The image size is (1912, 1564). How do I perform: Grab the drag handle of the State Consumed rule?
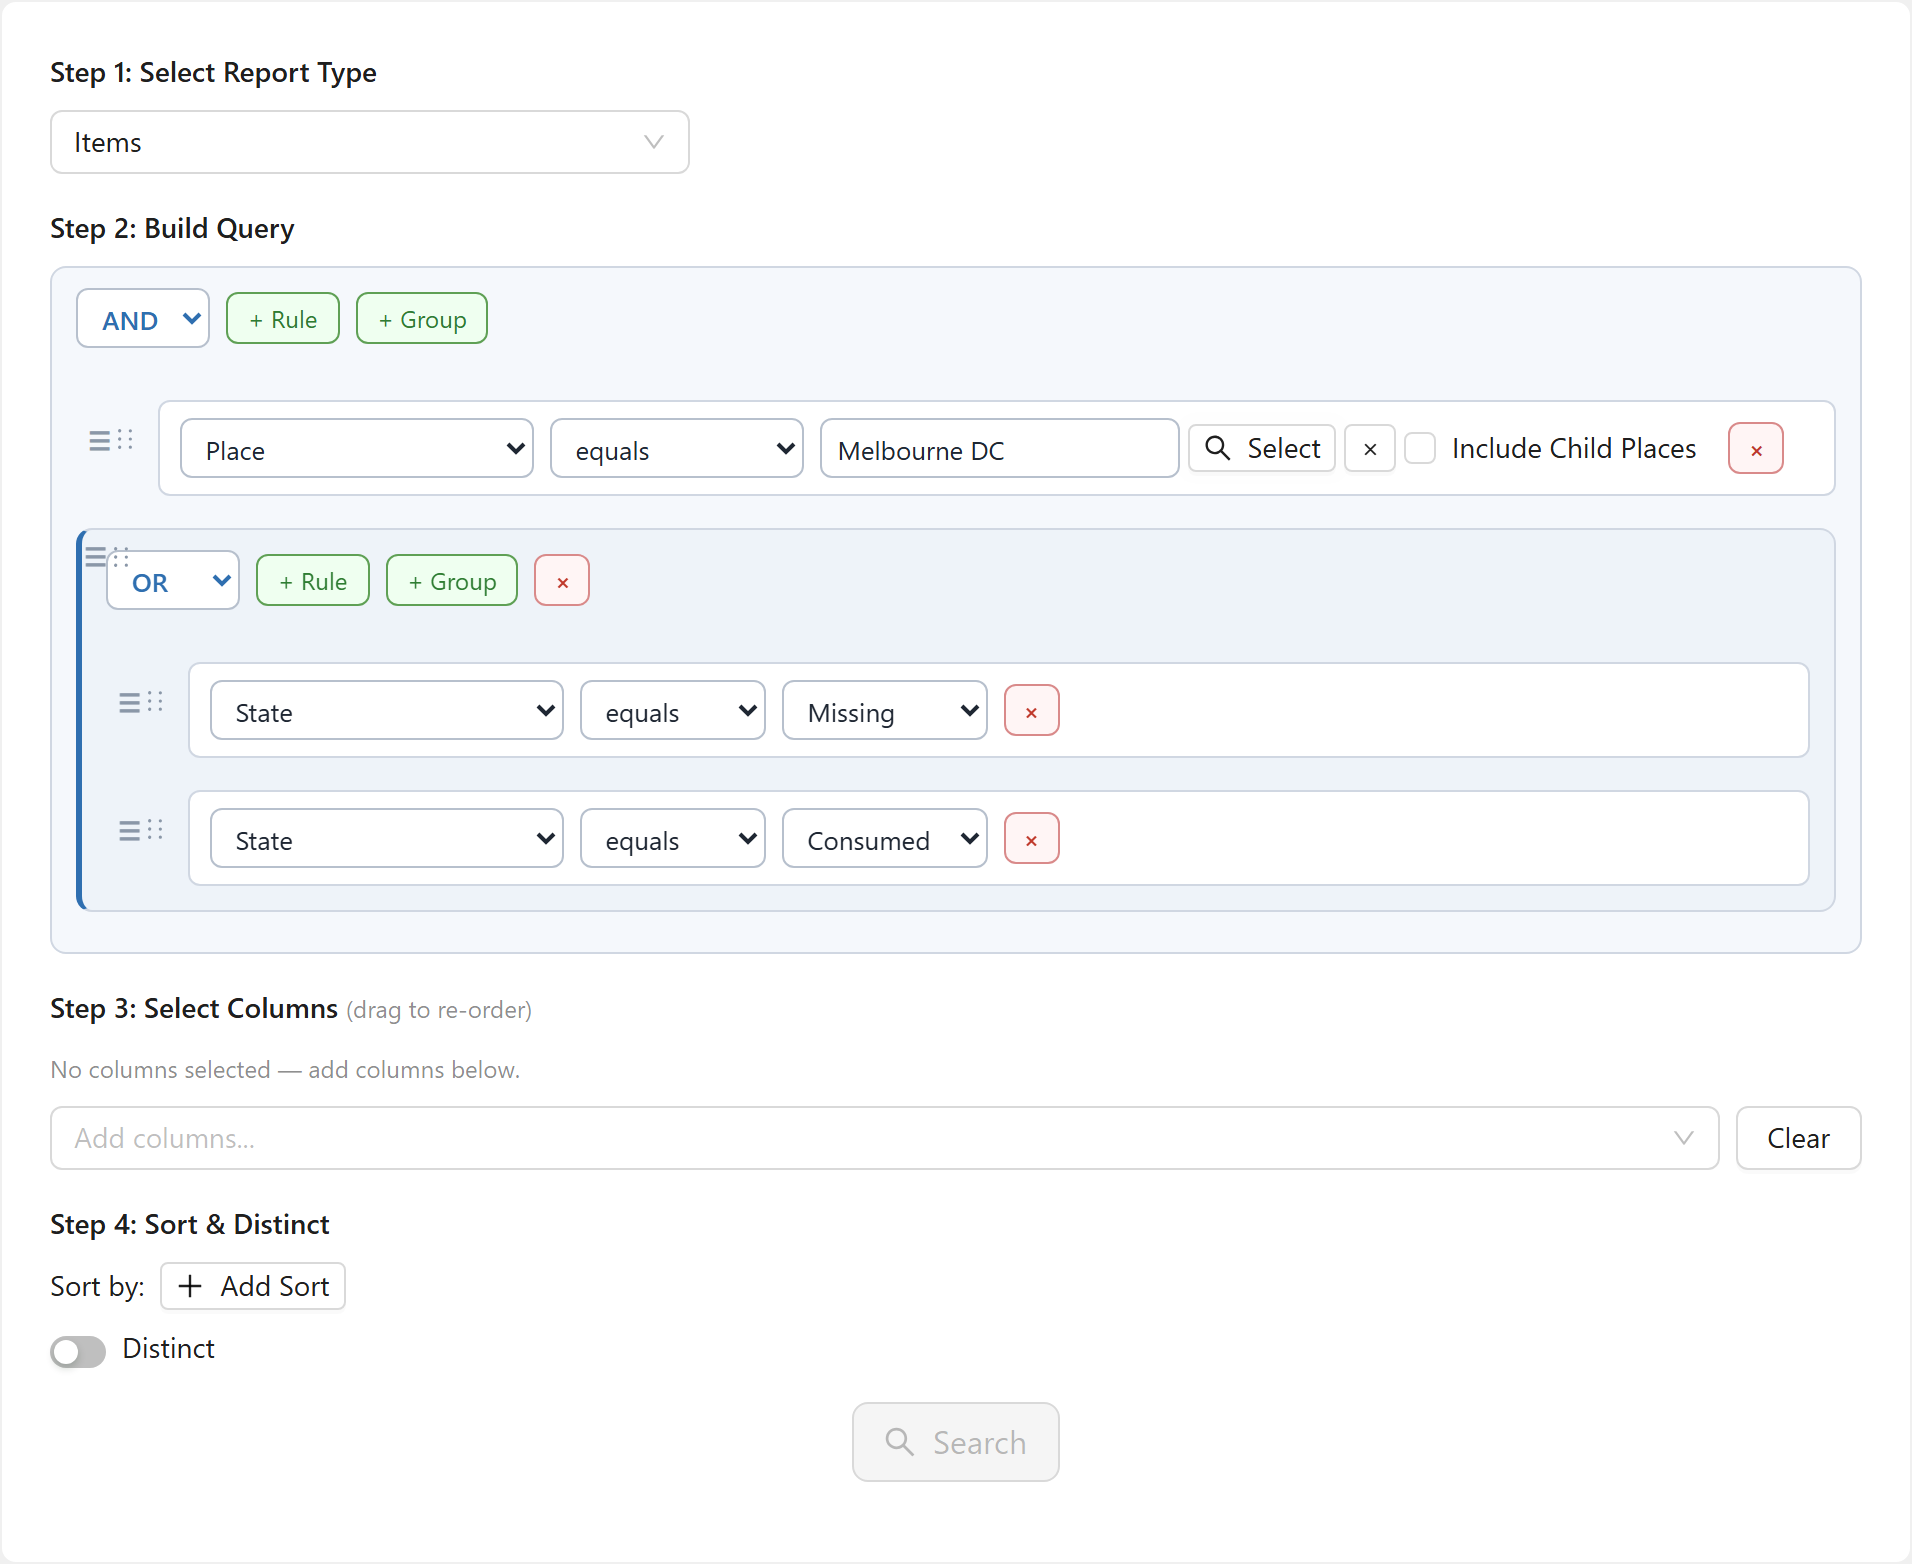coord(141,830)
